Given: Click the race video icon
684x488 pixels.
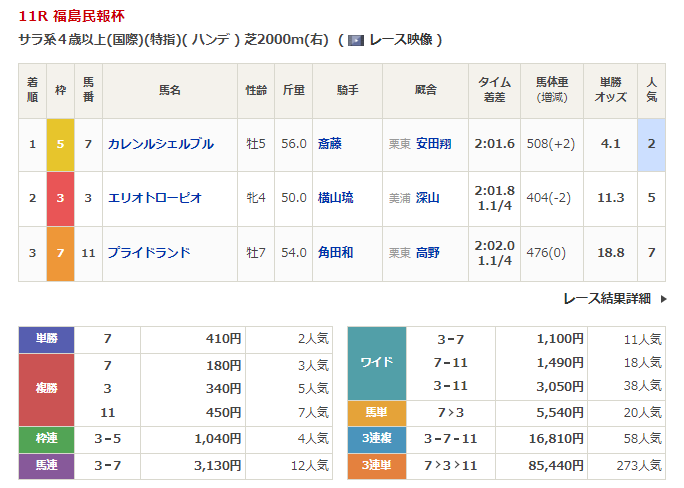Looking at the screenshot, I should [356, 40].
